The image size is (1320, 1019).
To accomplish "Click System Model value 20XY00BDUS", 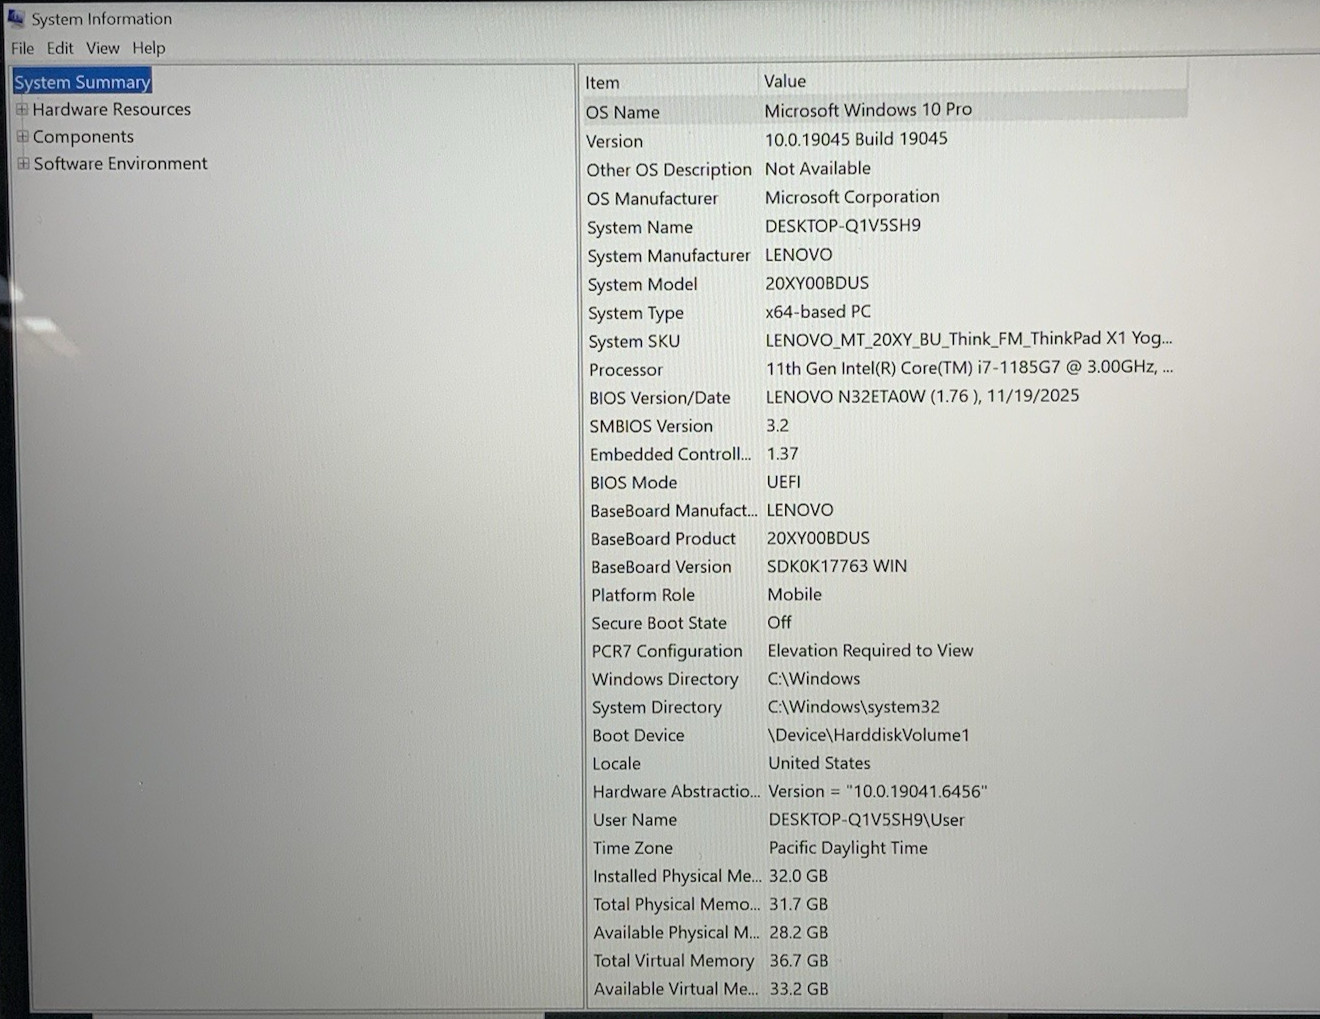I will (x=817, y=283).
